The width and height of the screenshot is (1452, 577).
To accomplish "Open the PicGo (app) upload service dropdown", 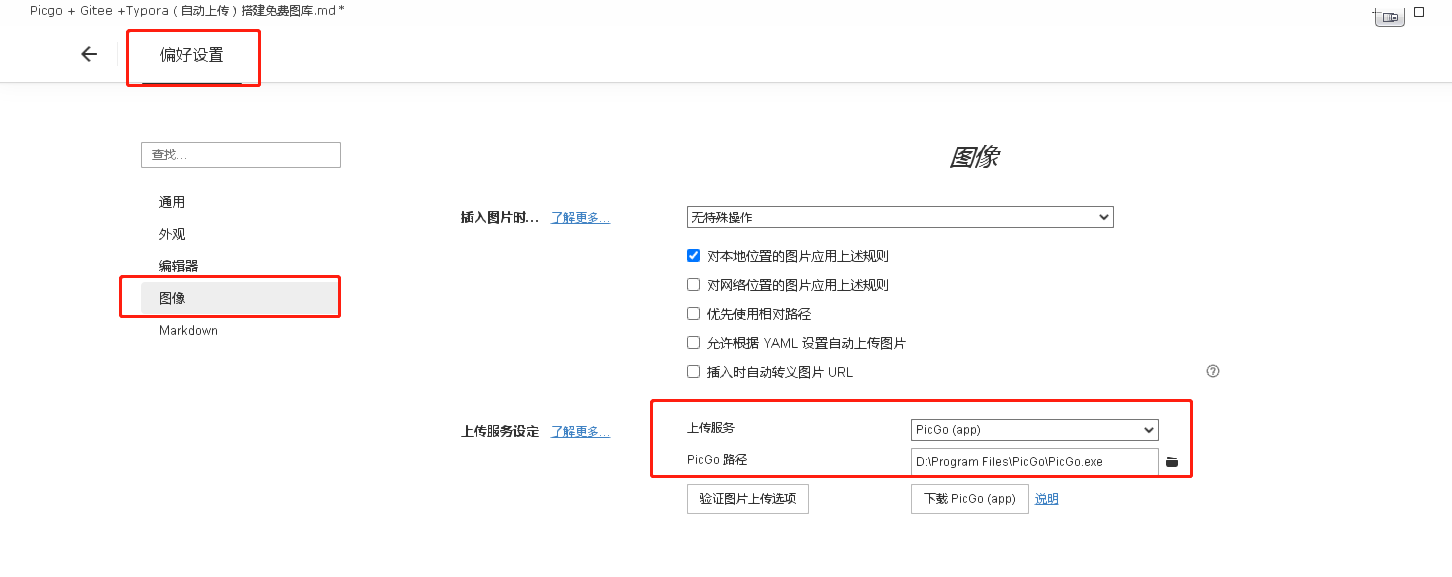I will point(1035,430).
